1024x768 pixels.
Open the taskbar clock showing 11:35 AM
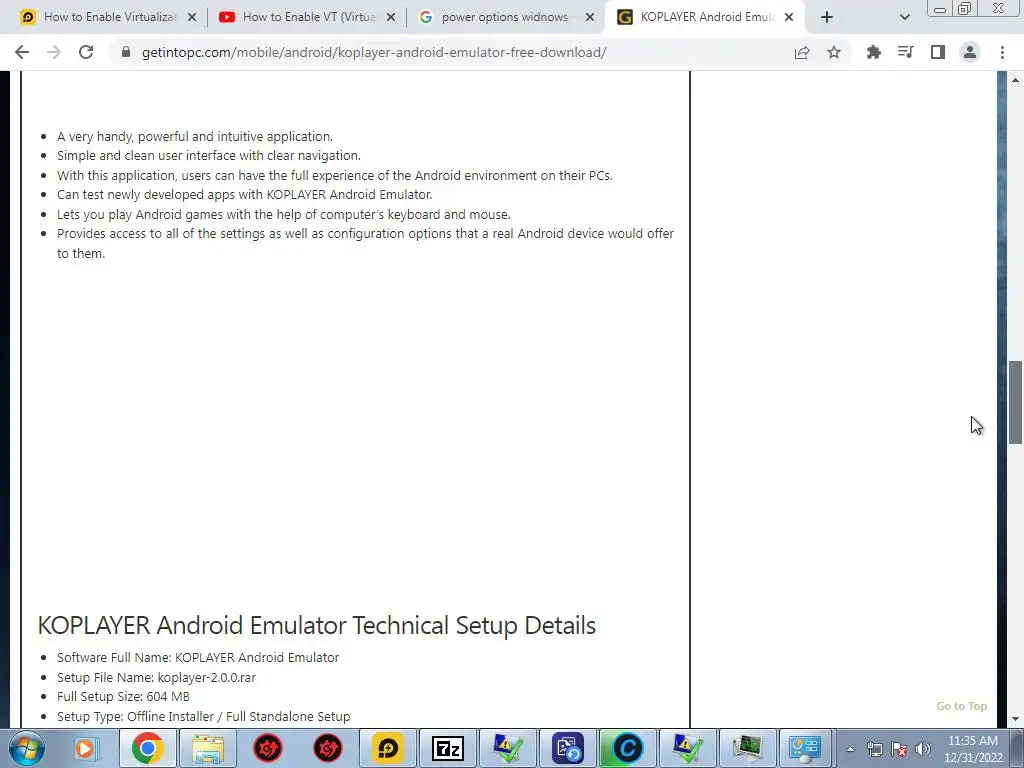click(973, 749)
